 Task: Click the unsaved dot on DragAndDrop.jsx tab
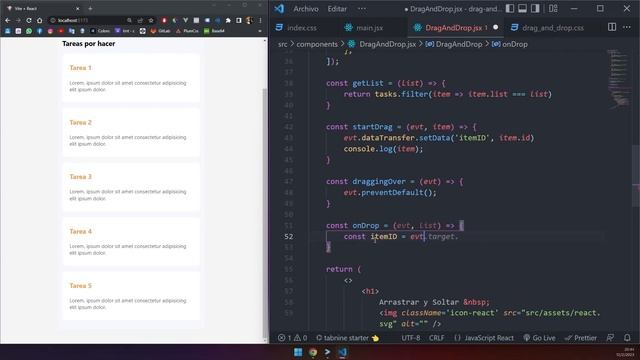coord(496,27)
